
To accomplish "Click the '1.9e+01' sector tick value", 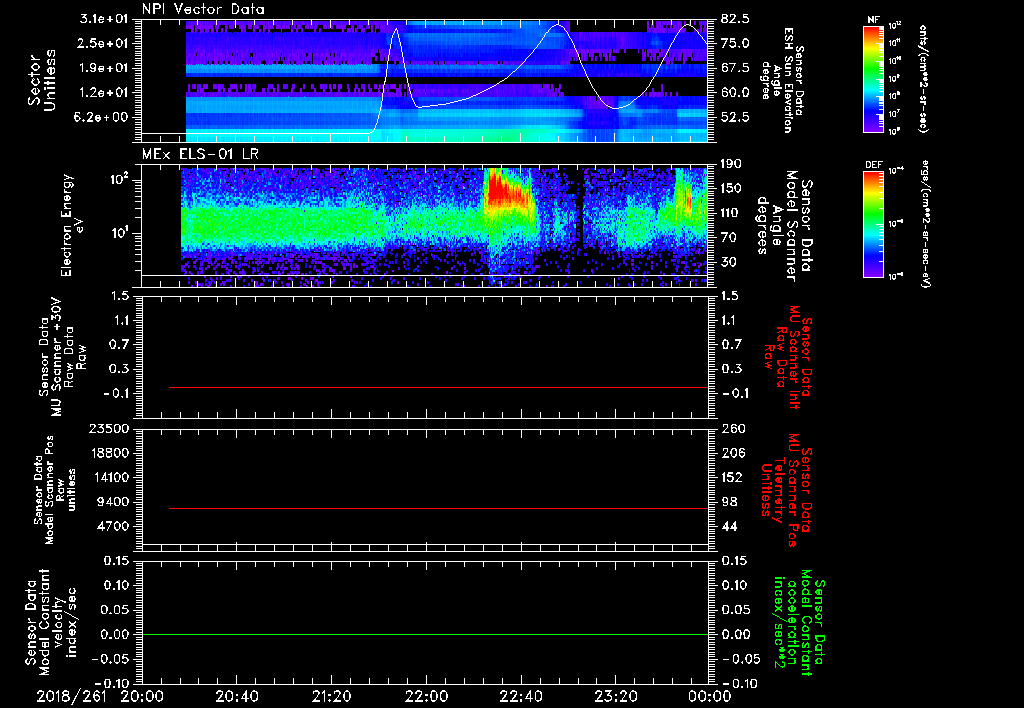I will coord(104,68).
